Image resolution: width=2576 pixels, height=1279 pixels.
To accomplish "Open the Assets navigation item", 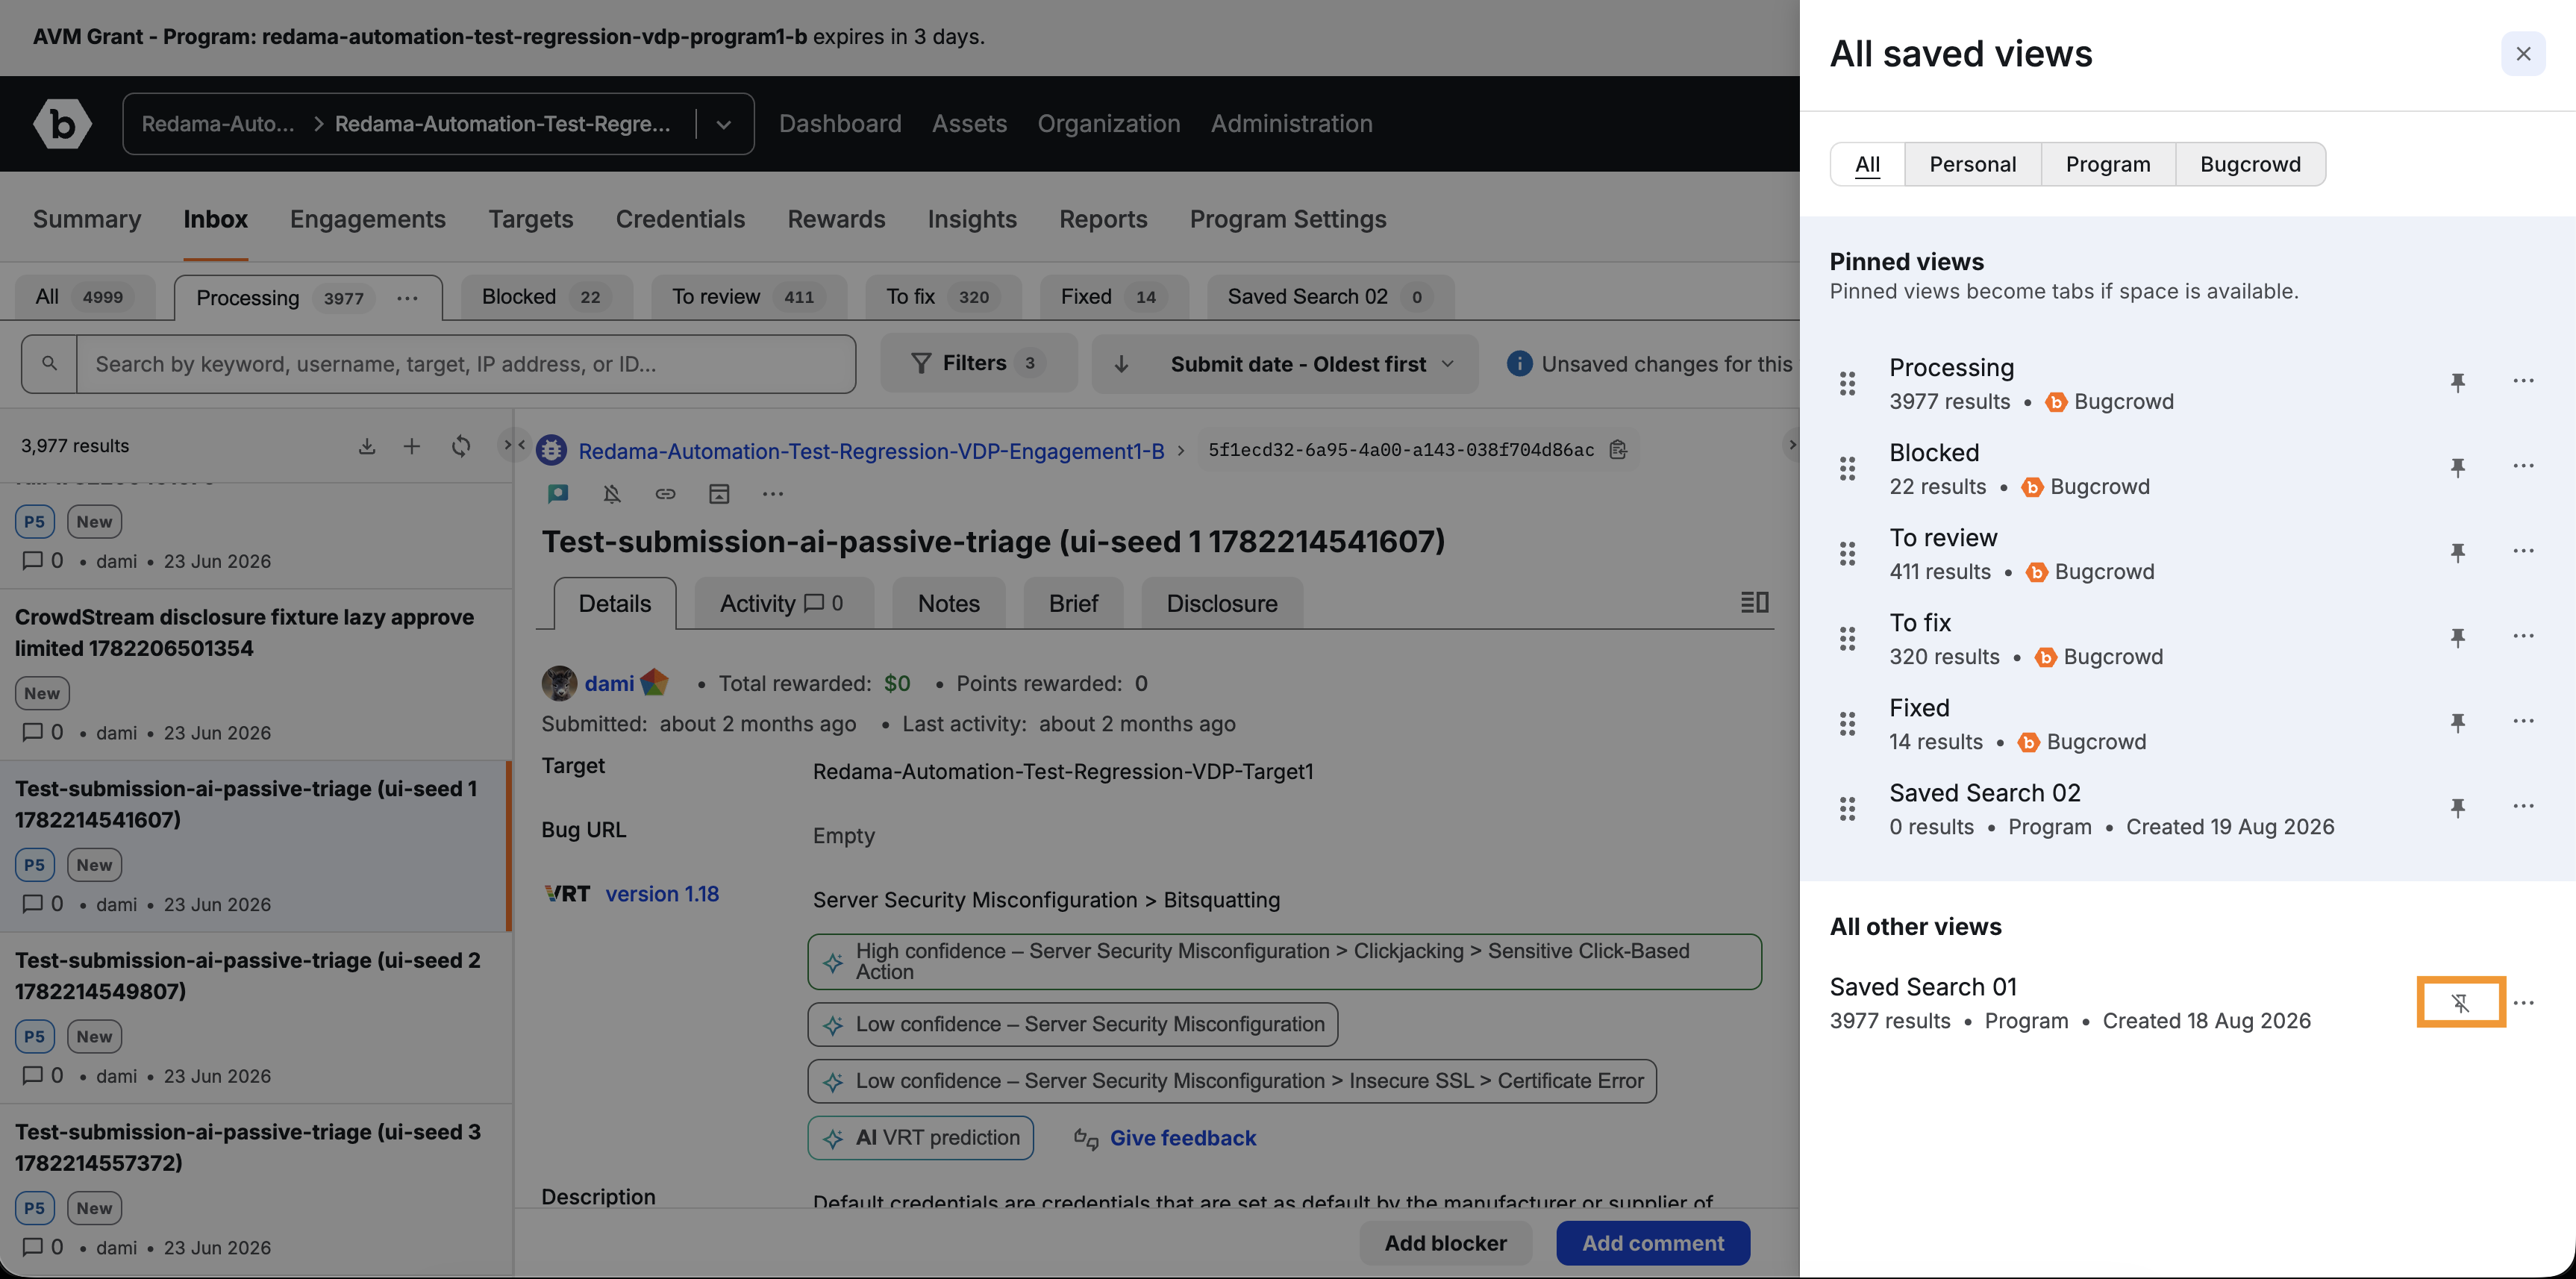I will 969,124.
